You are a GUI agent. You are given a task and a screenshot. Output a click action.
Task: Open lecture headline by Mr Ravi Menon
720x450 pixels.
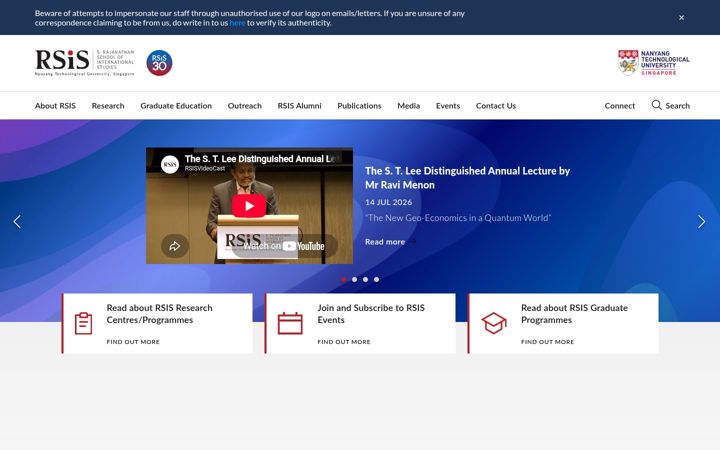tap(467, 178)
